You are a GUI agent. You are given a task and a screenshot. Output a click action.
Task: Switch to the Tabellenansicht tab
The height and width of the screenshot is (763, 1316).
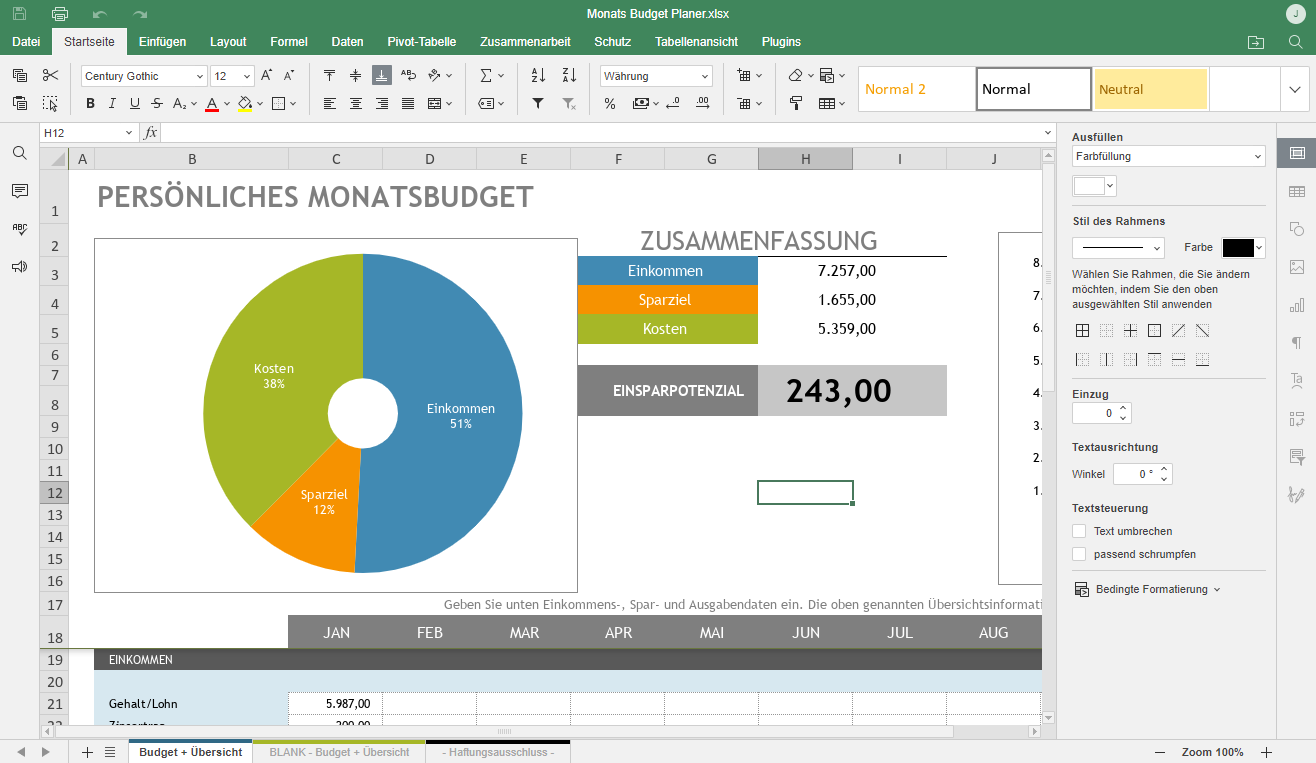[697, 42]
